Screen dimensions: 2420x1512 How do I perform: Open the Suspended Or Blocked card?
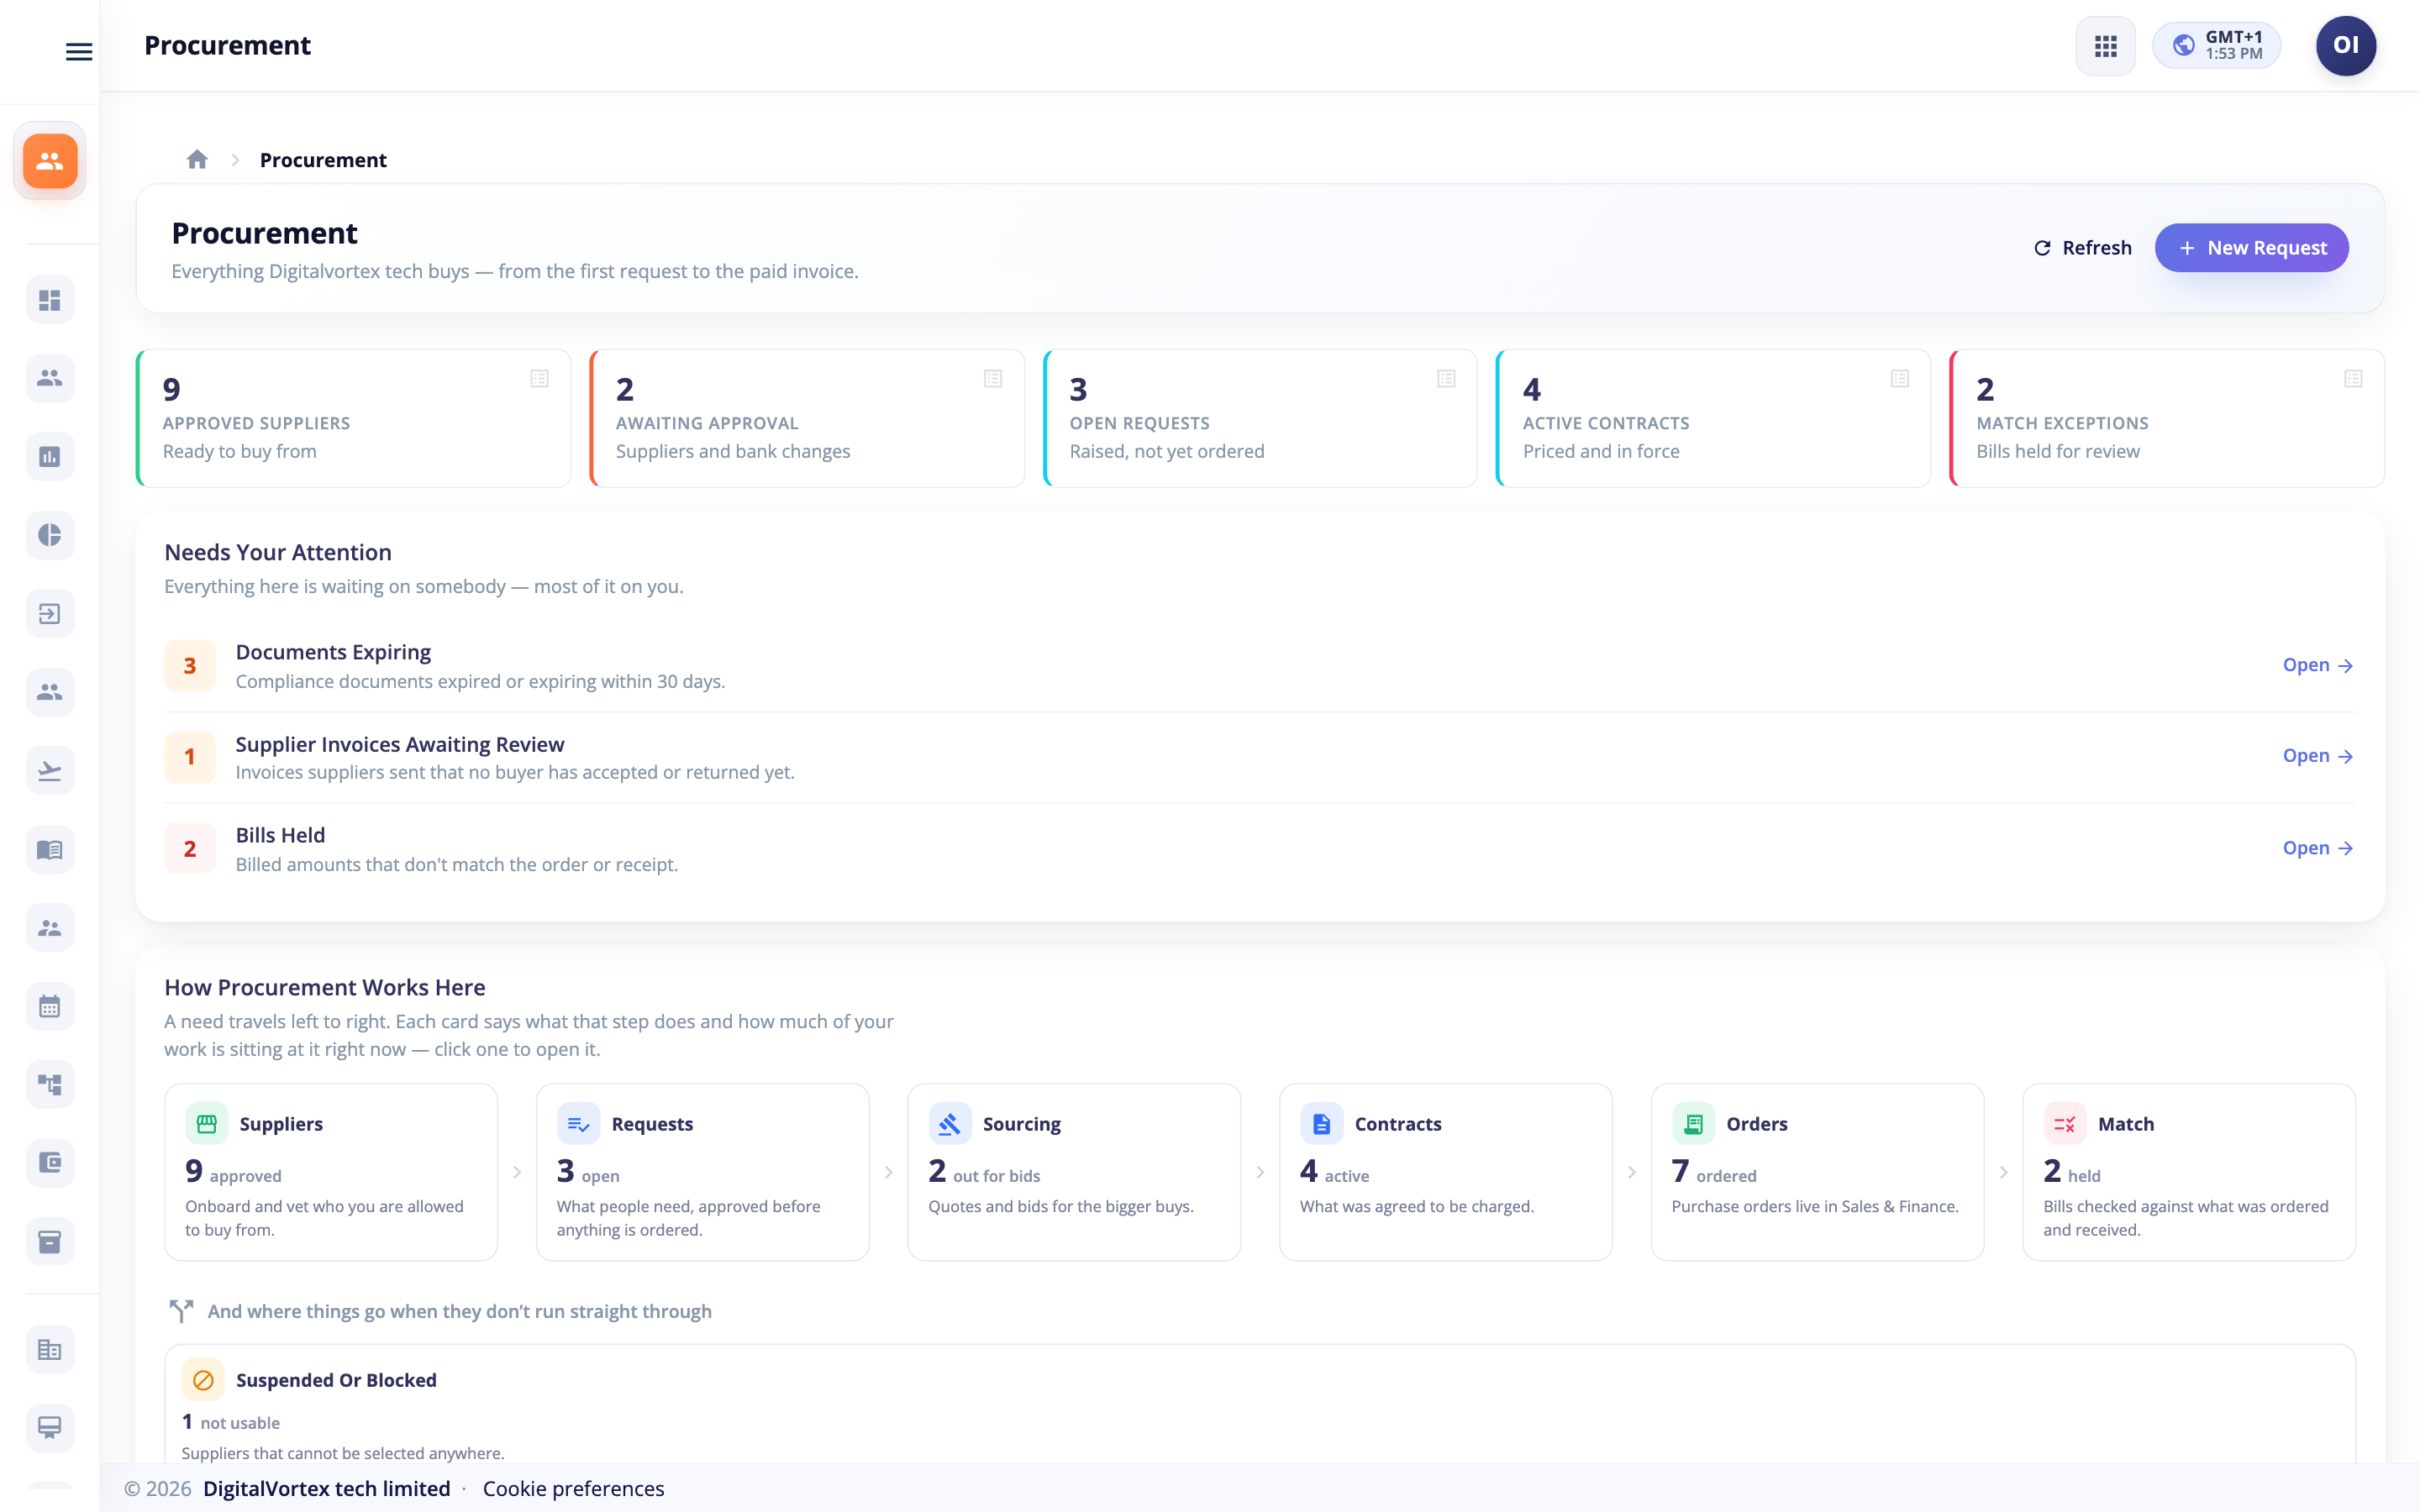click(1260, 1405)
